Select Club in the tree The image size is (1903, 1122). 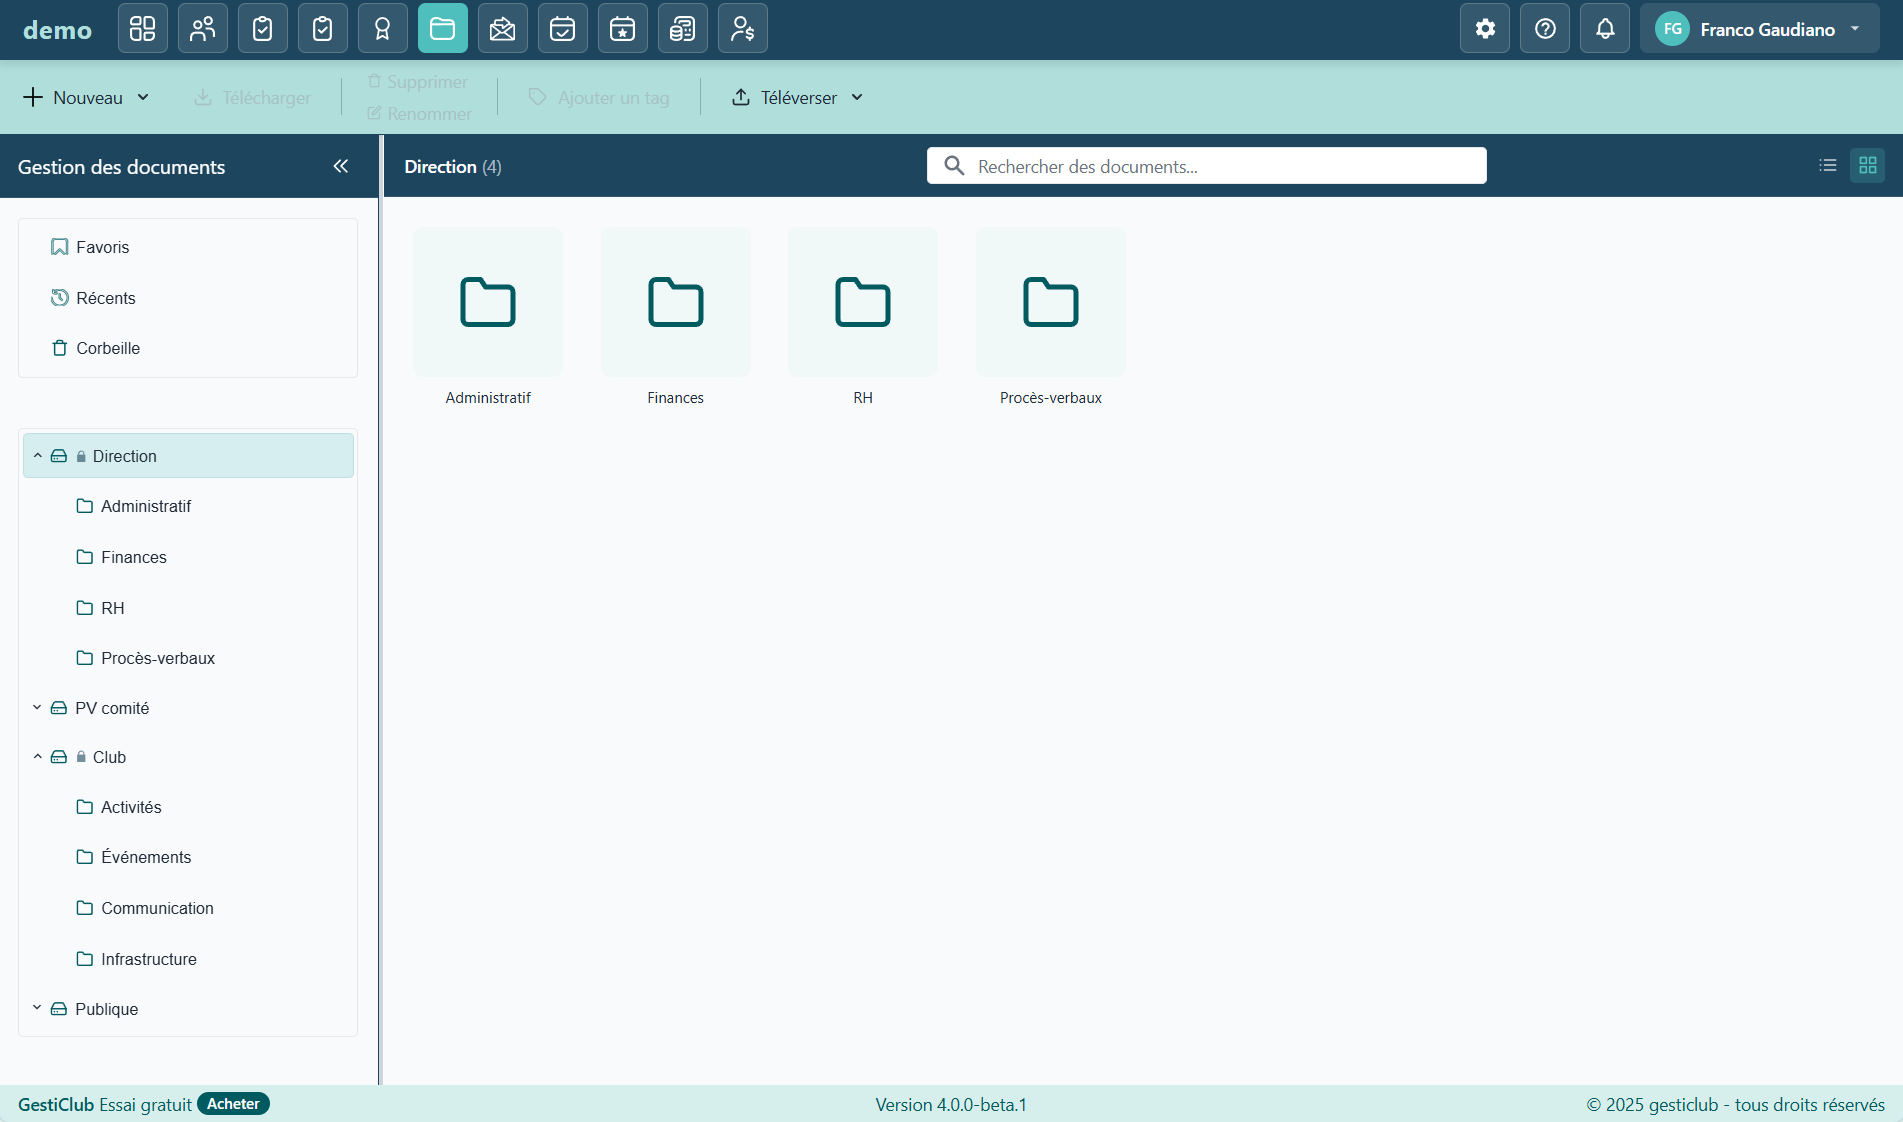(109, 757)
